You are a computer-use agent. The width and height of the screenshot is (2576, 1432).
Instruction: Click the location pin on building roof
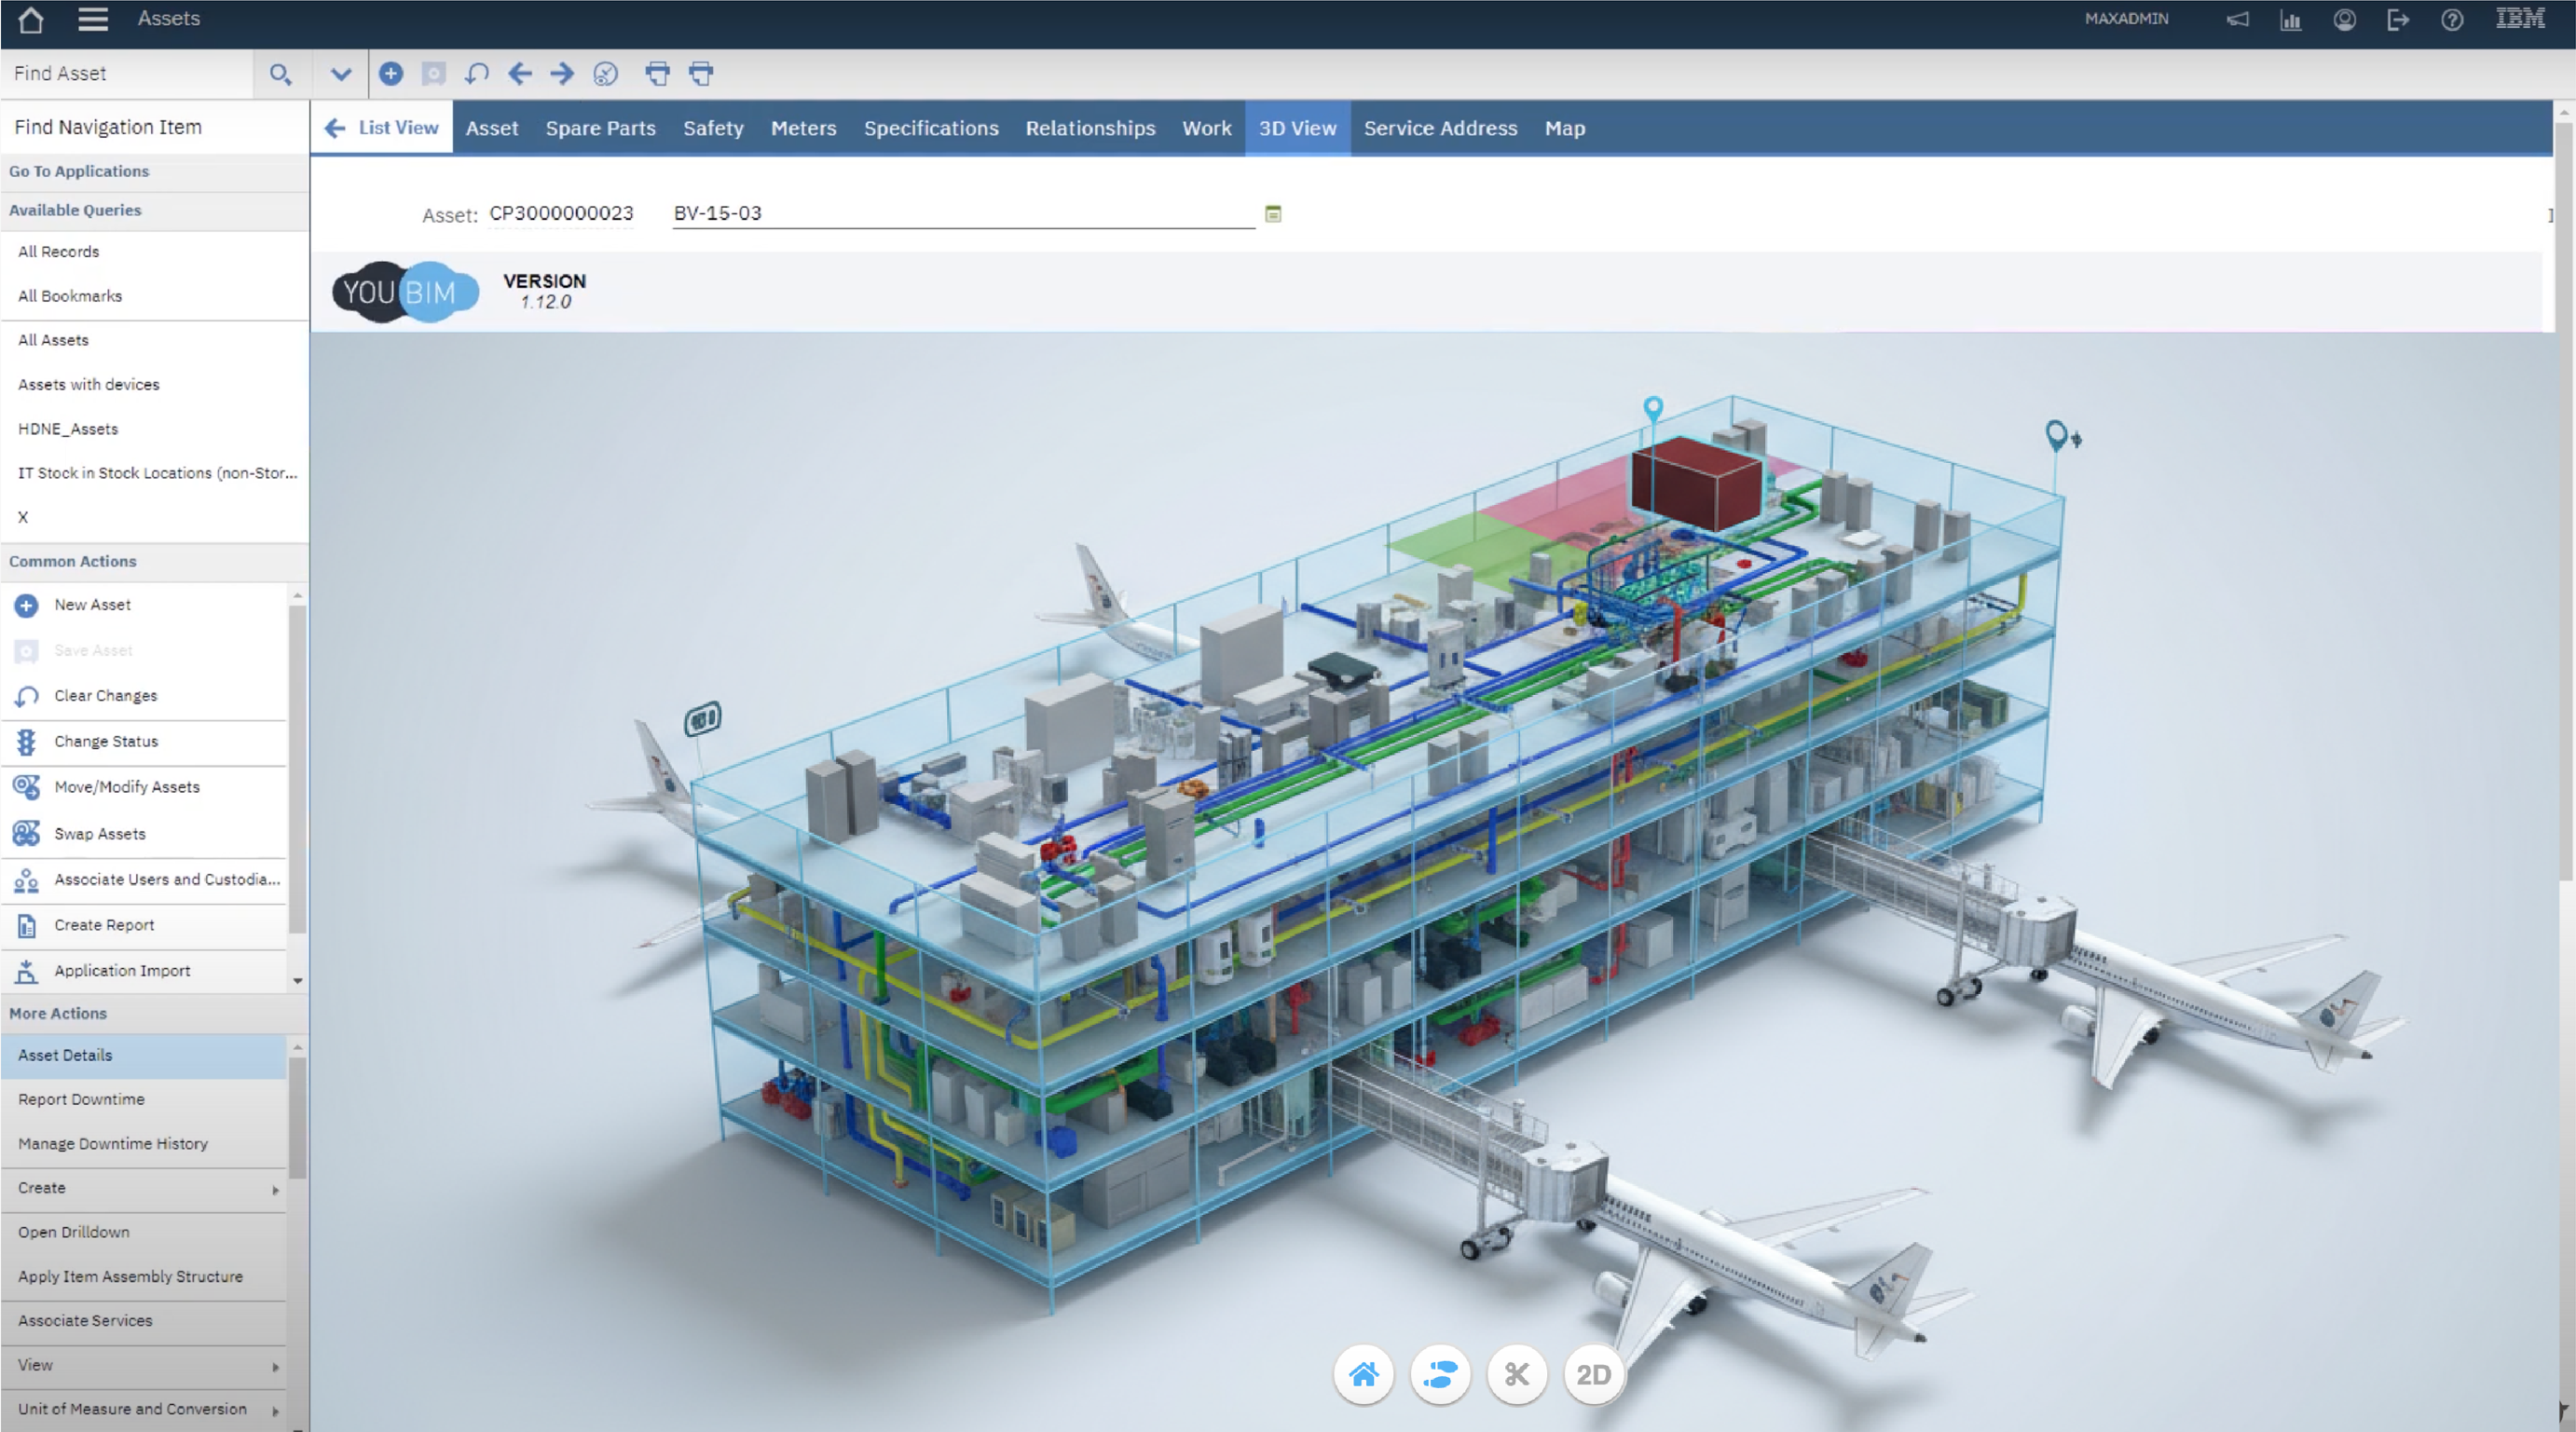tap(1653, 408)
